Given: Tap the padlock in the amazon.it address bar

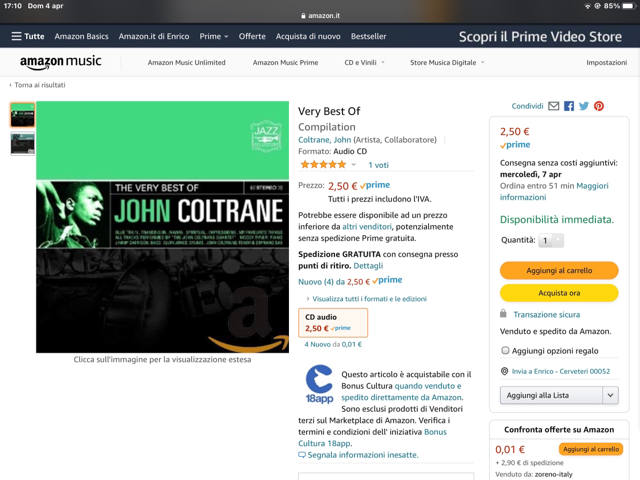Looking at the screenshot, I should (x=303, y=16).
